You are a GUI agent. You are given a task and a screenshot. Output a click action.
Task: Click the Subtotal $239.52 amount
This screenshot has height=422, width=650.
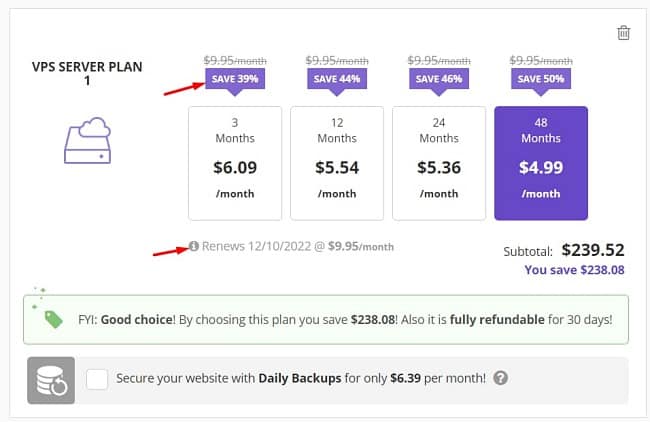pos(593,250)
